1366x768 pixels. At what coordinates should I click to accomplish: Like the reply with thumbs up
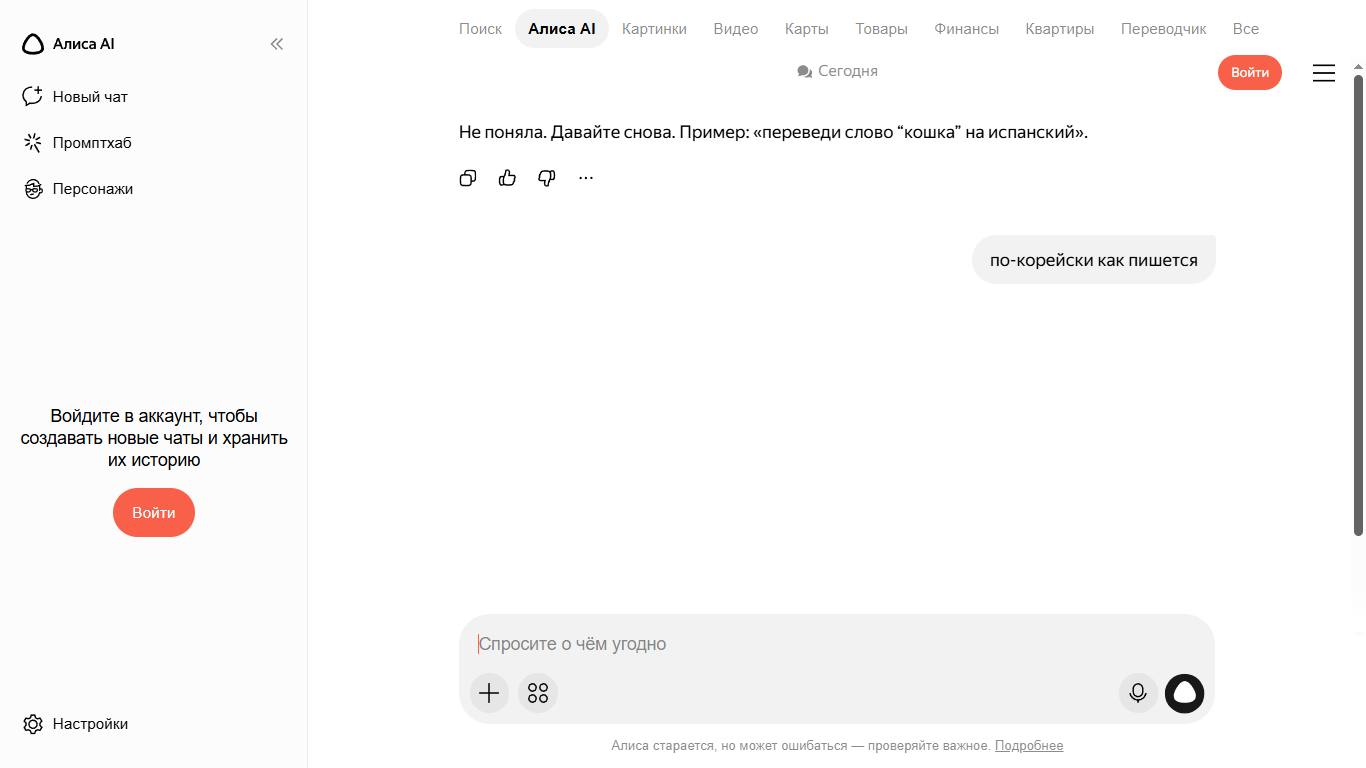tap(507, 178)
